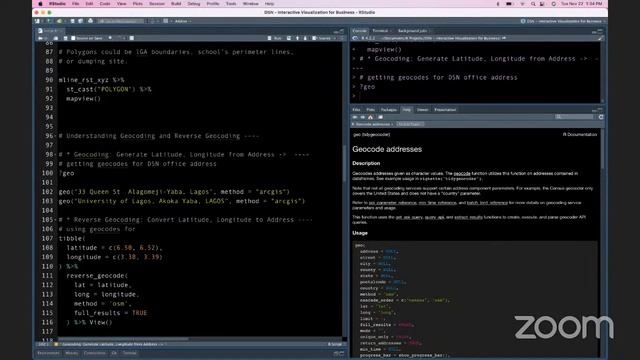Open the Geocode addresses topic dropdown

(x=372, y=124)
